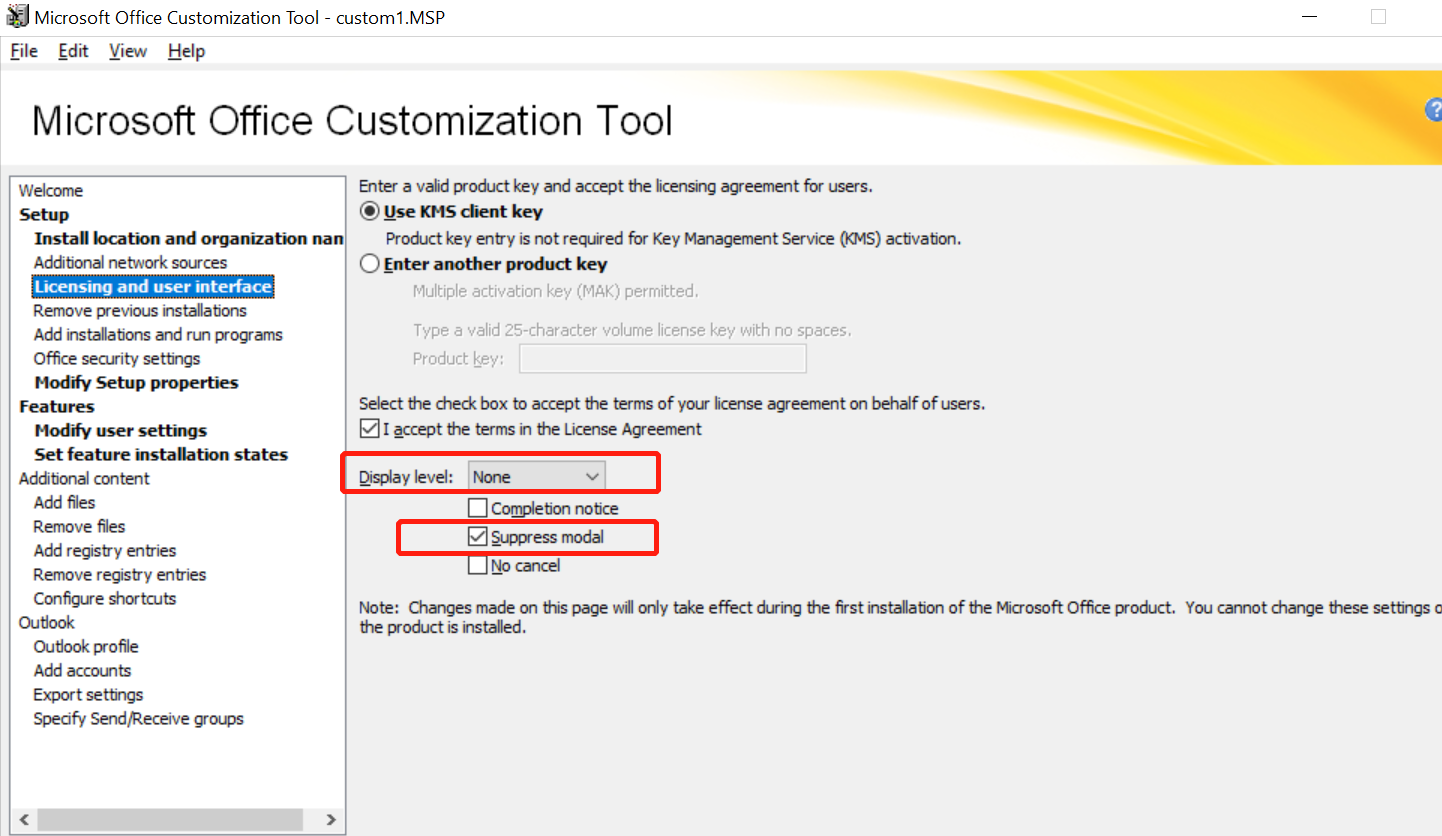
Task: Open Modify Setup properties page
Action: click(x=136, y=383)
